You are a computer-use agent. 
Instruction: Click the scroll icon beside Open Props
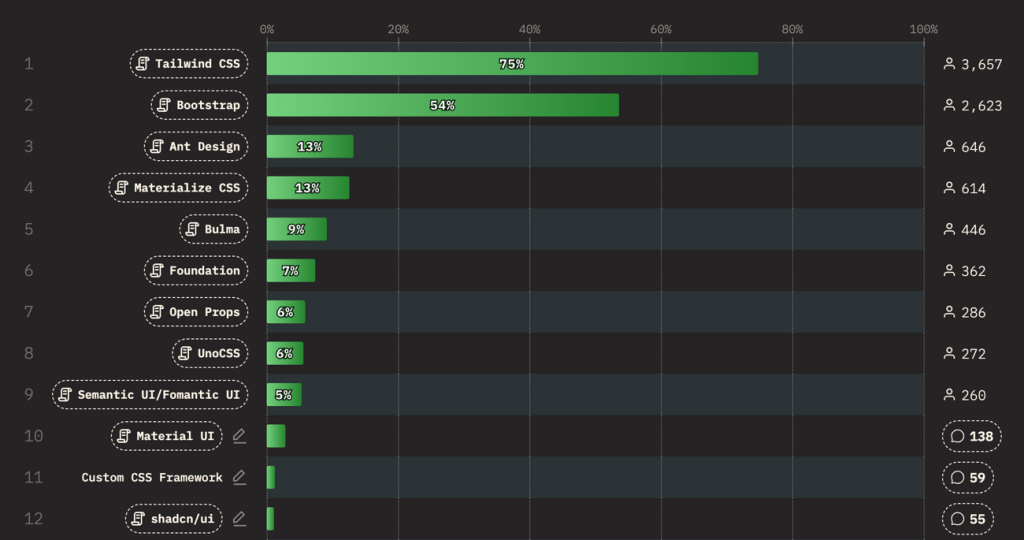(x=157, y=312)
